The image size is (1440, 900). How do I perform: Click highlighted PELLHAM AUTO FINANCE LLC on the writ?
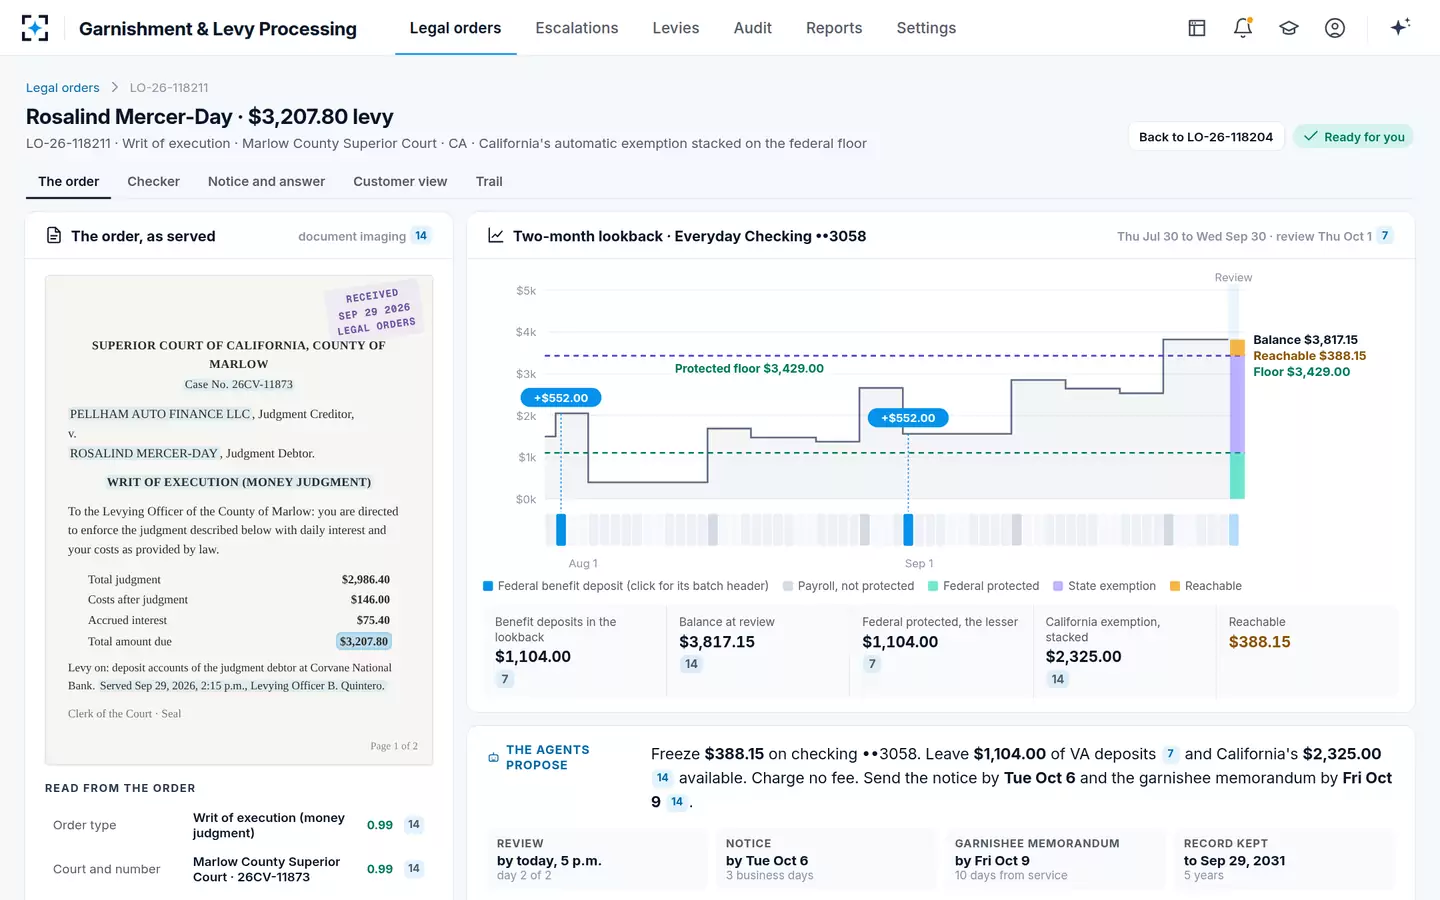tap(161, 414)
